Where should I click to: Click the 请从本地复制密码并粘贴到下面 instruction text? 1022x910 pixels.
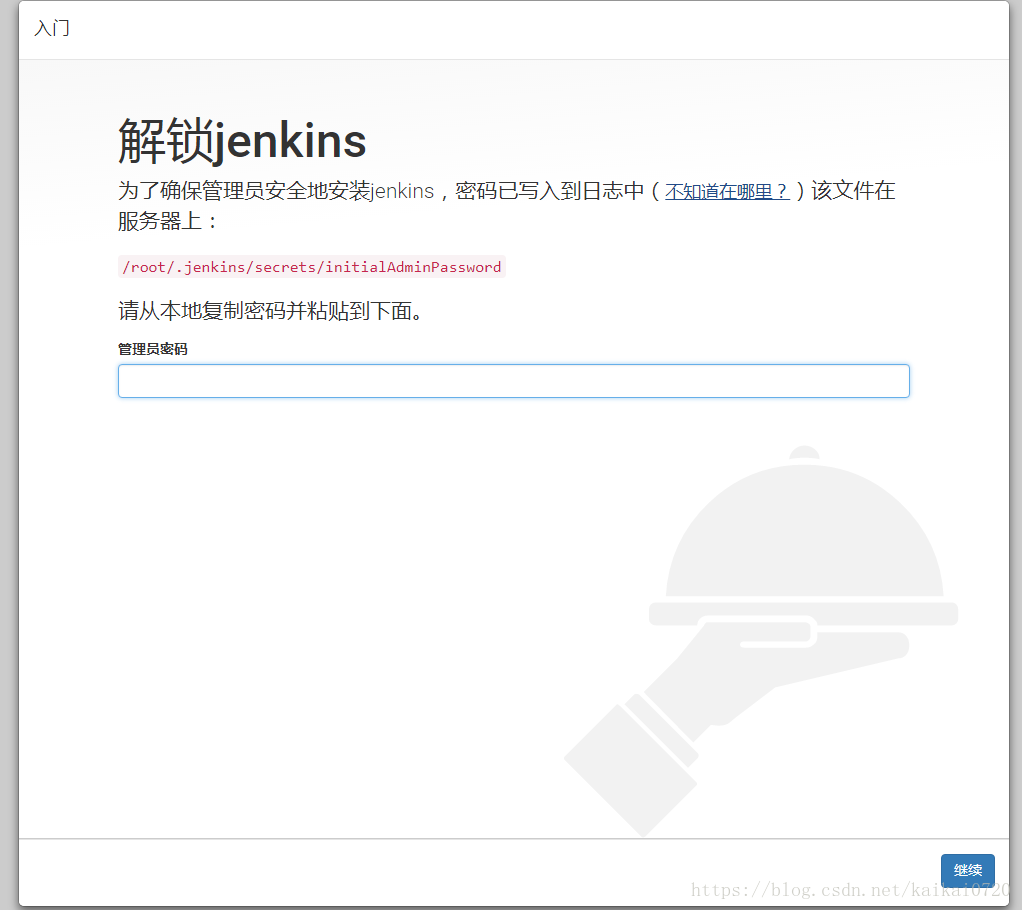tap(270, 311)
